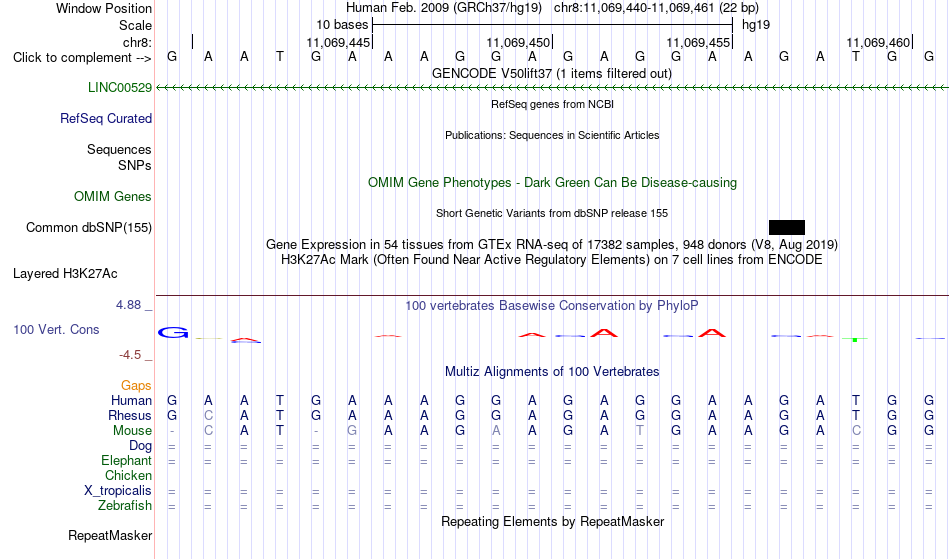Image resolution: width=950 pixels, height=559 pixels.
Task: Click the Gaps row label
Action: point(136,385)
